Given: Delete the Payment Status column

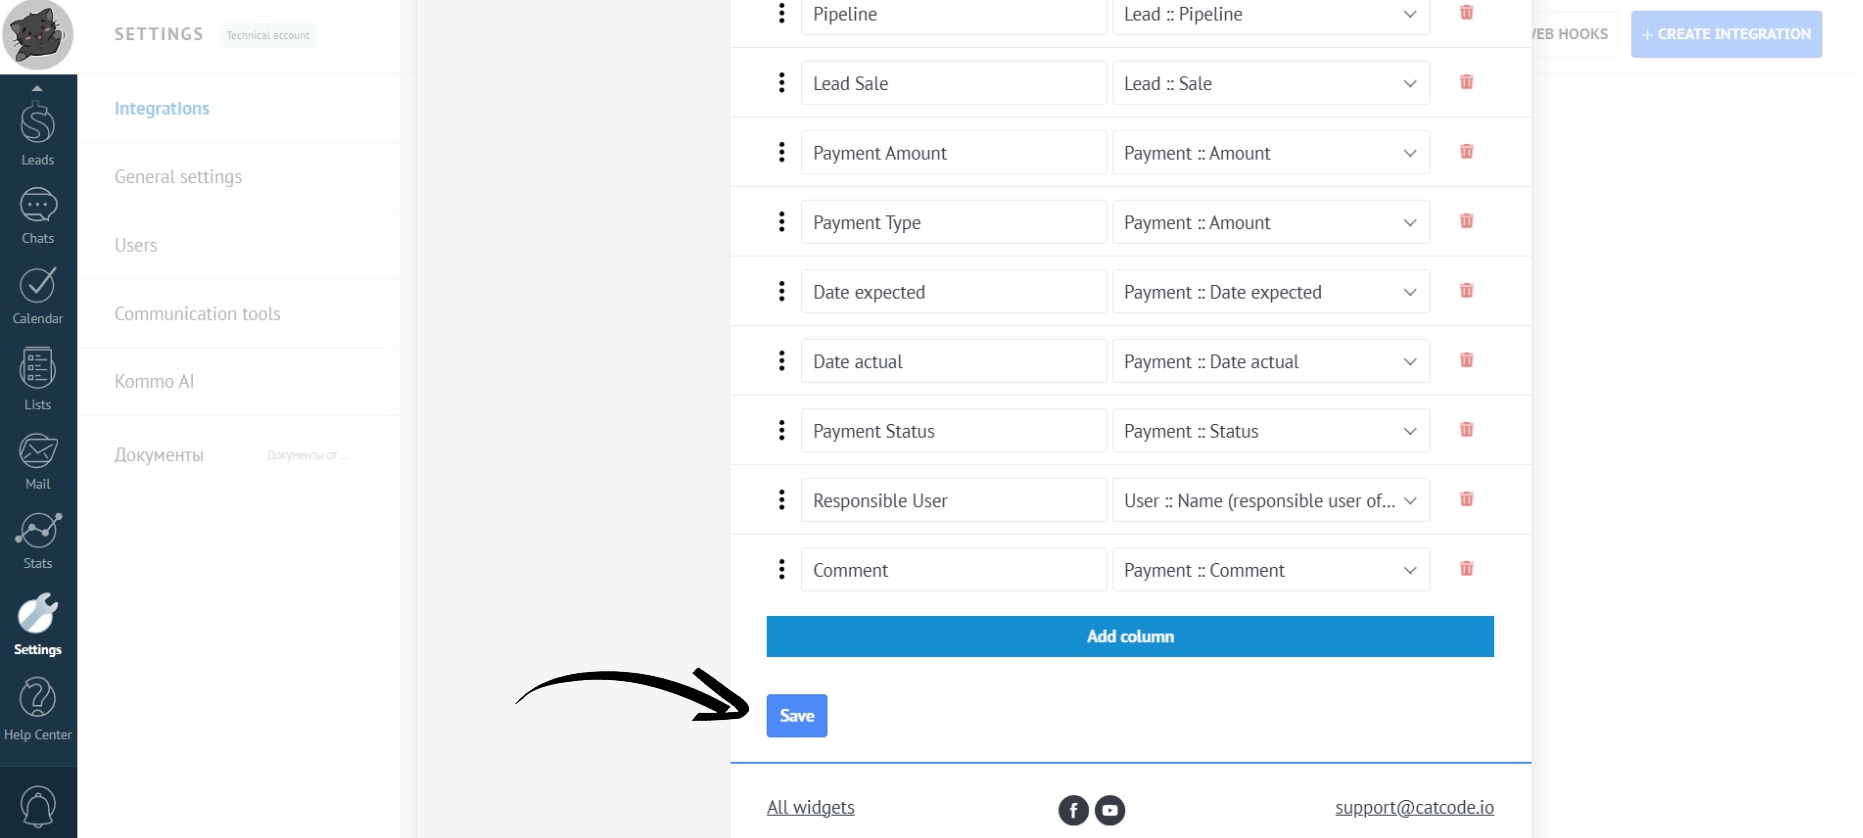Looking at the screenshot, I should click(x=1466, y=430).
